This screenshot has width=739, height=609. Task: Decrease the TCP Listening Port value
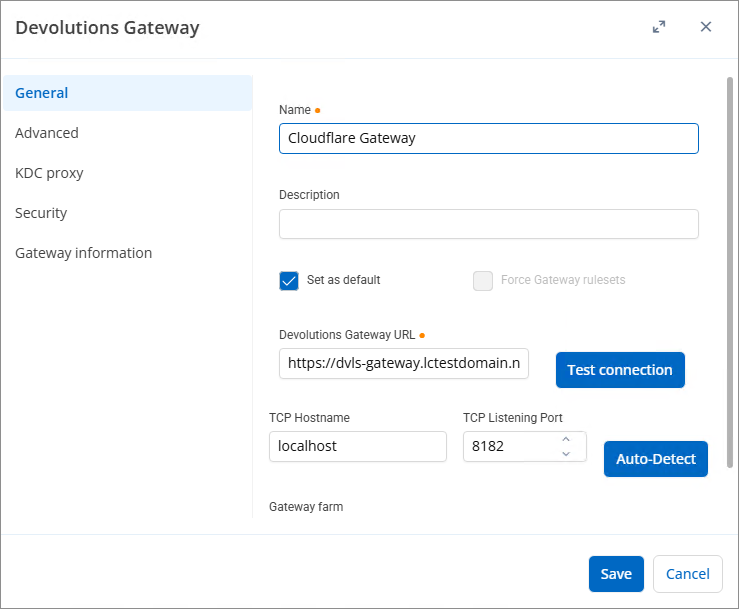point(566,453)
